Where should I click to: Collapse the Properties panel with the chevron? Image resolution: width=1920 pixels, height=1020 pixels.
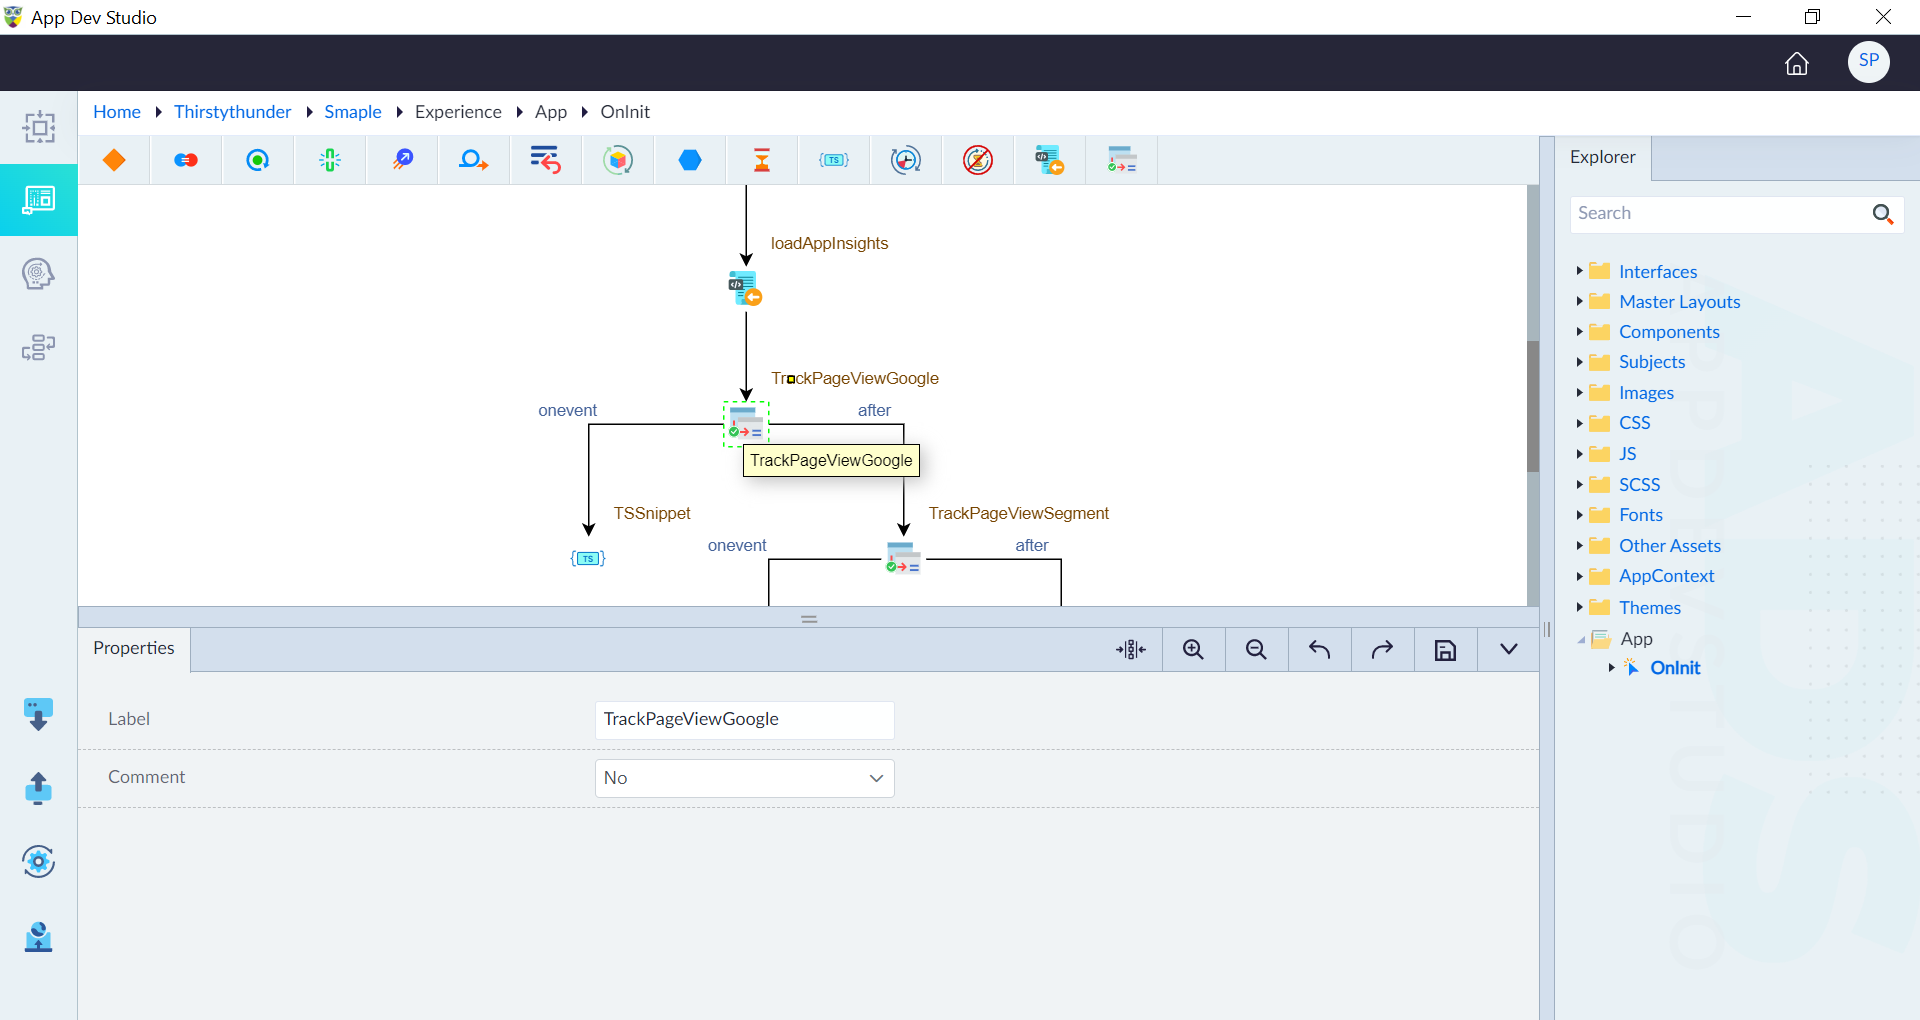(x=1509, y=650)
